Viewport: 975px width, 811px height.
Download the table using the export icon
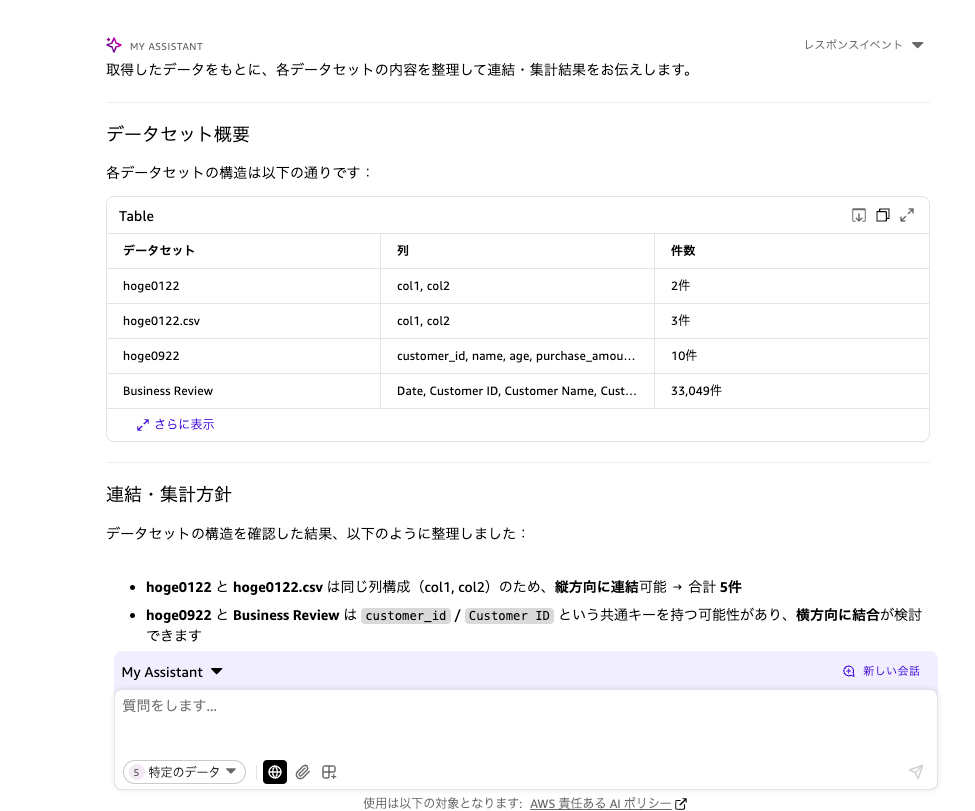[x=859, y=215]
